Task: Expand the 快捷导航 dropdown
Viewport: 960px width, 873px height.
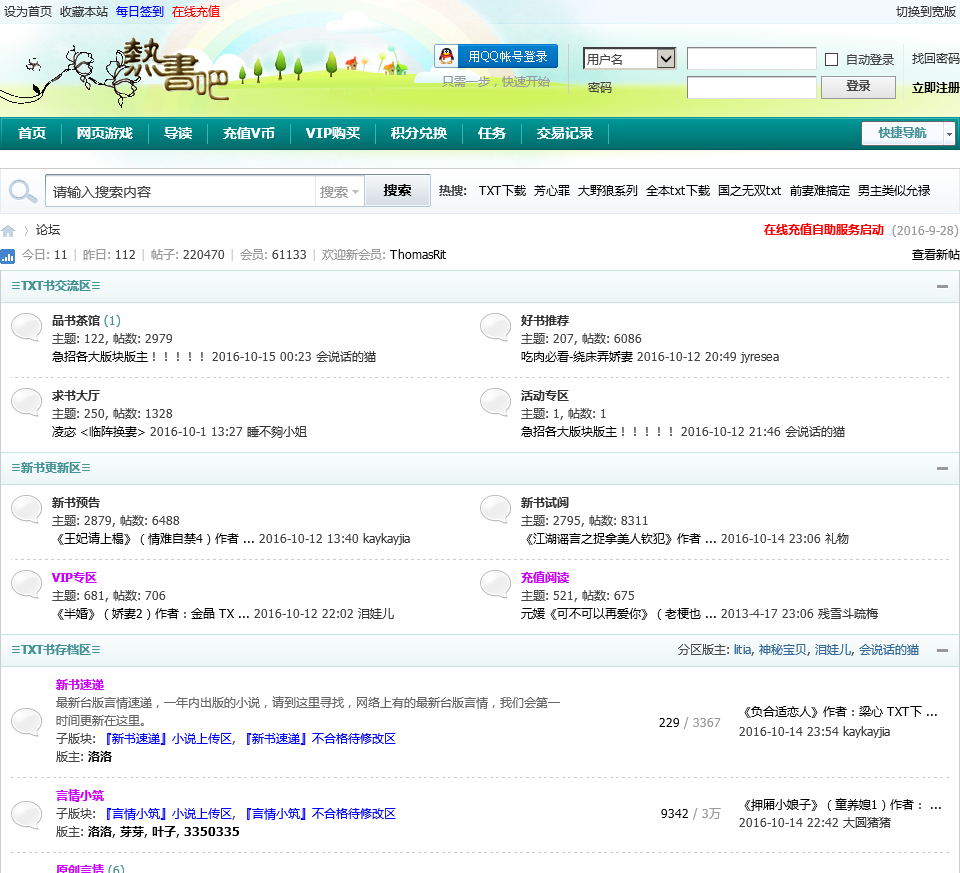Action: tap(948, 133)
